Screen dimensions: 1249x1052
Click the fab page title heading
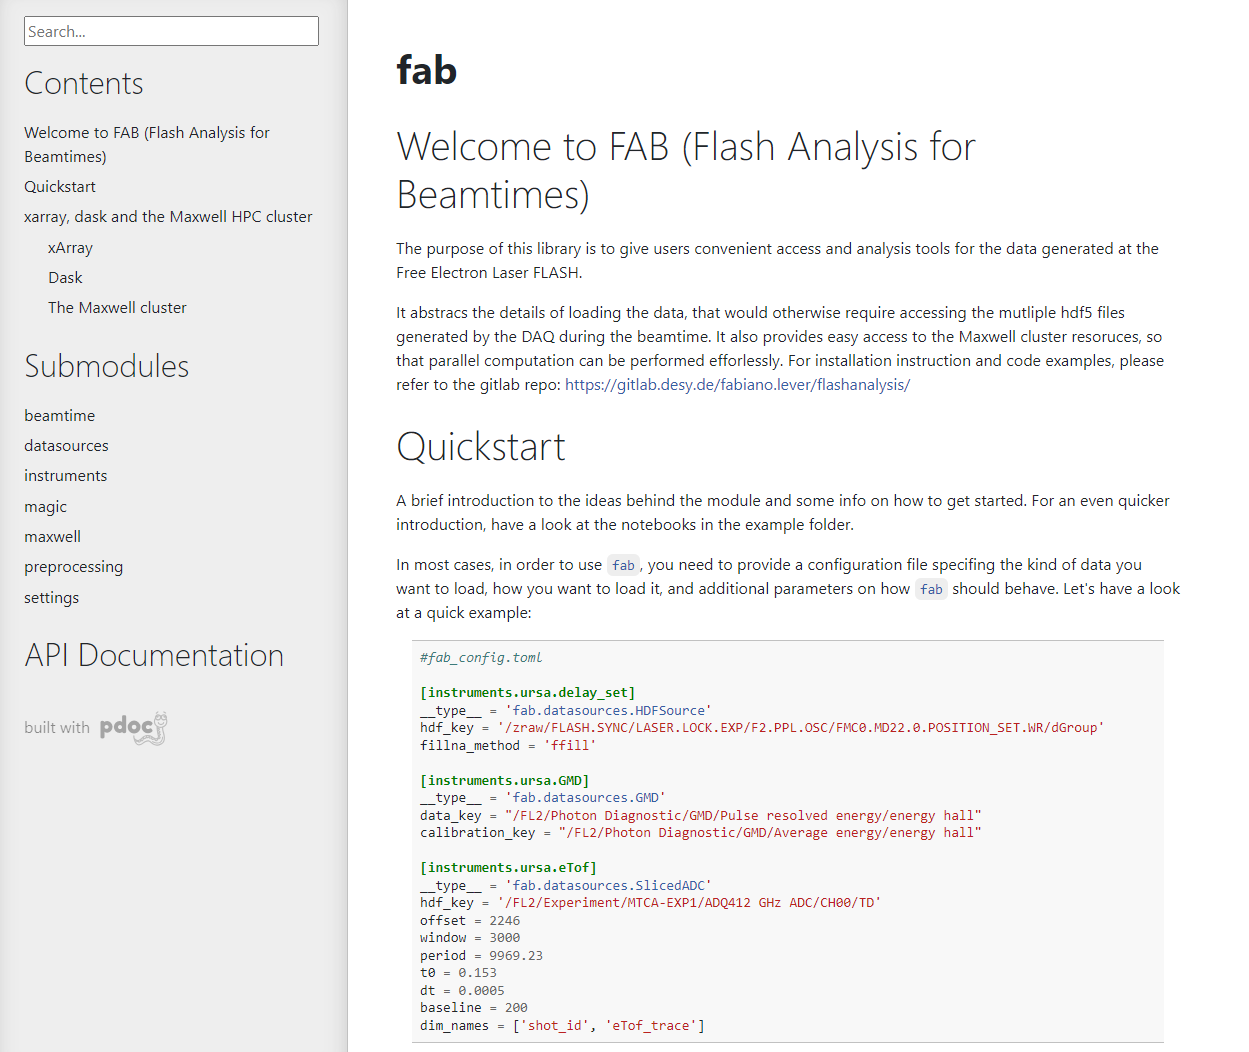[x=427, y=71]
